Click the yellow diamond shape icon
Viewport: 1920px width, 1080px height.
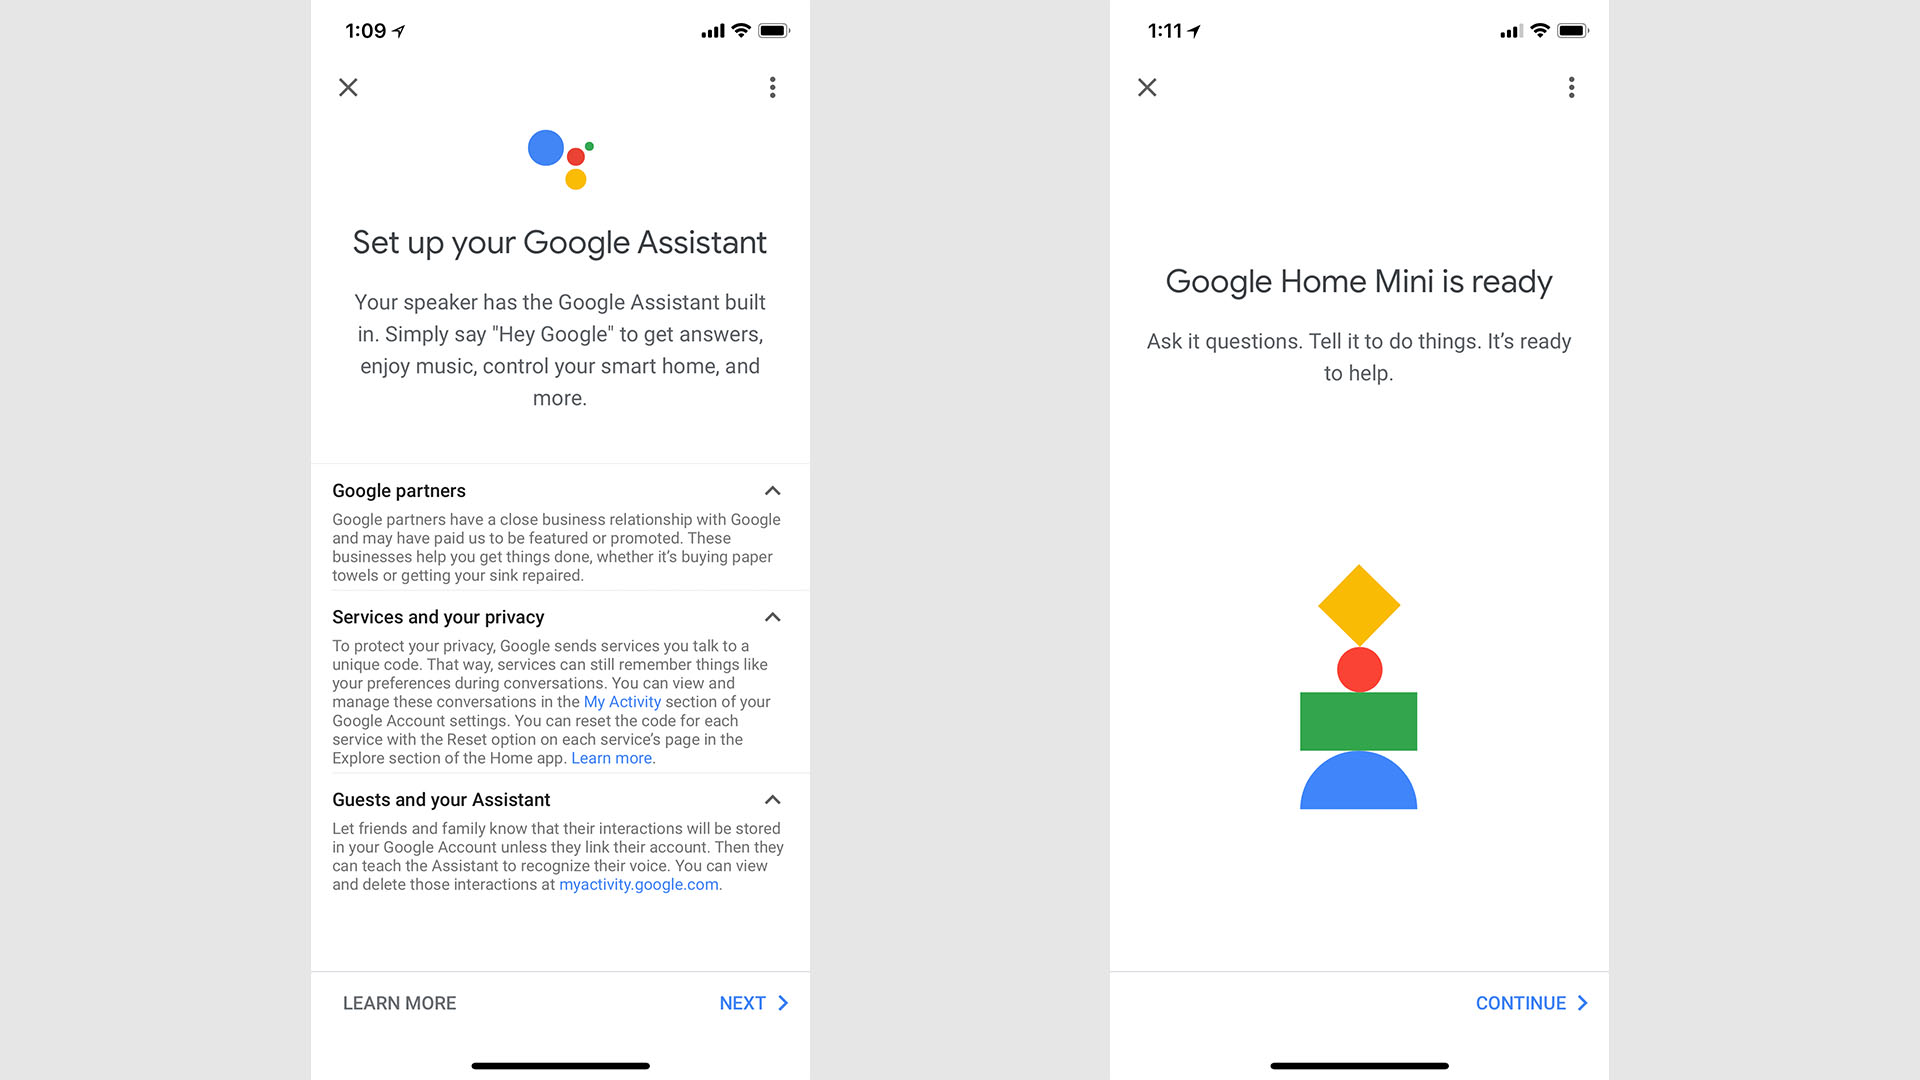[x=1358, y=607]
